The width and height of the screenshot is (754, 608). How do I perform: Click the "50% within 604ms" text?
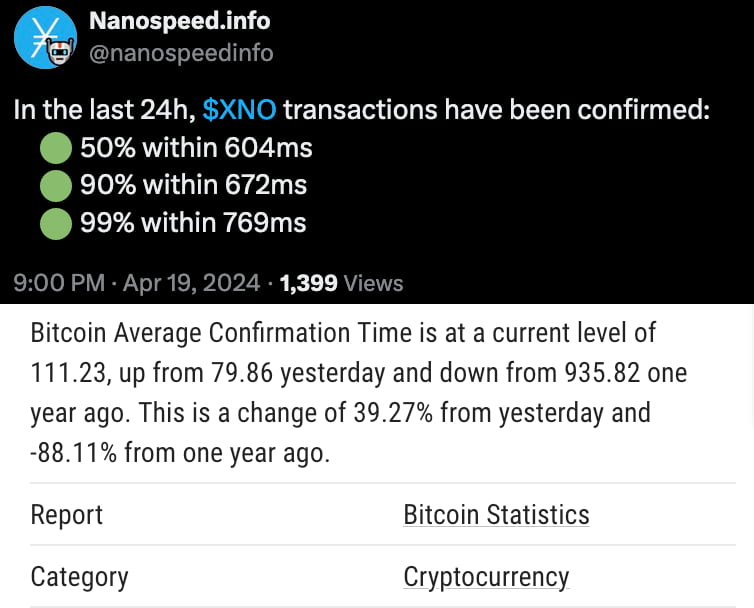(x=196, y=149)
